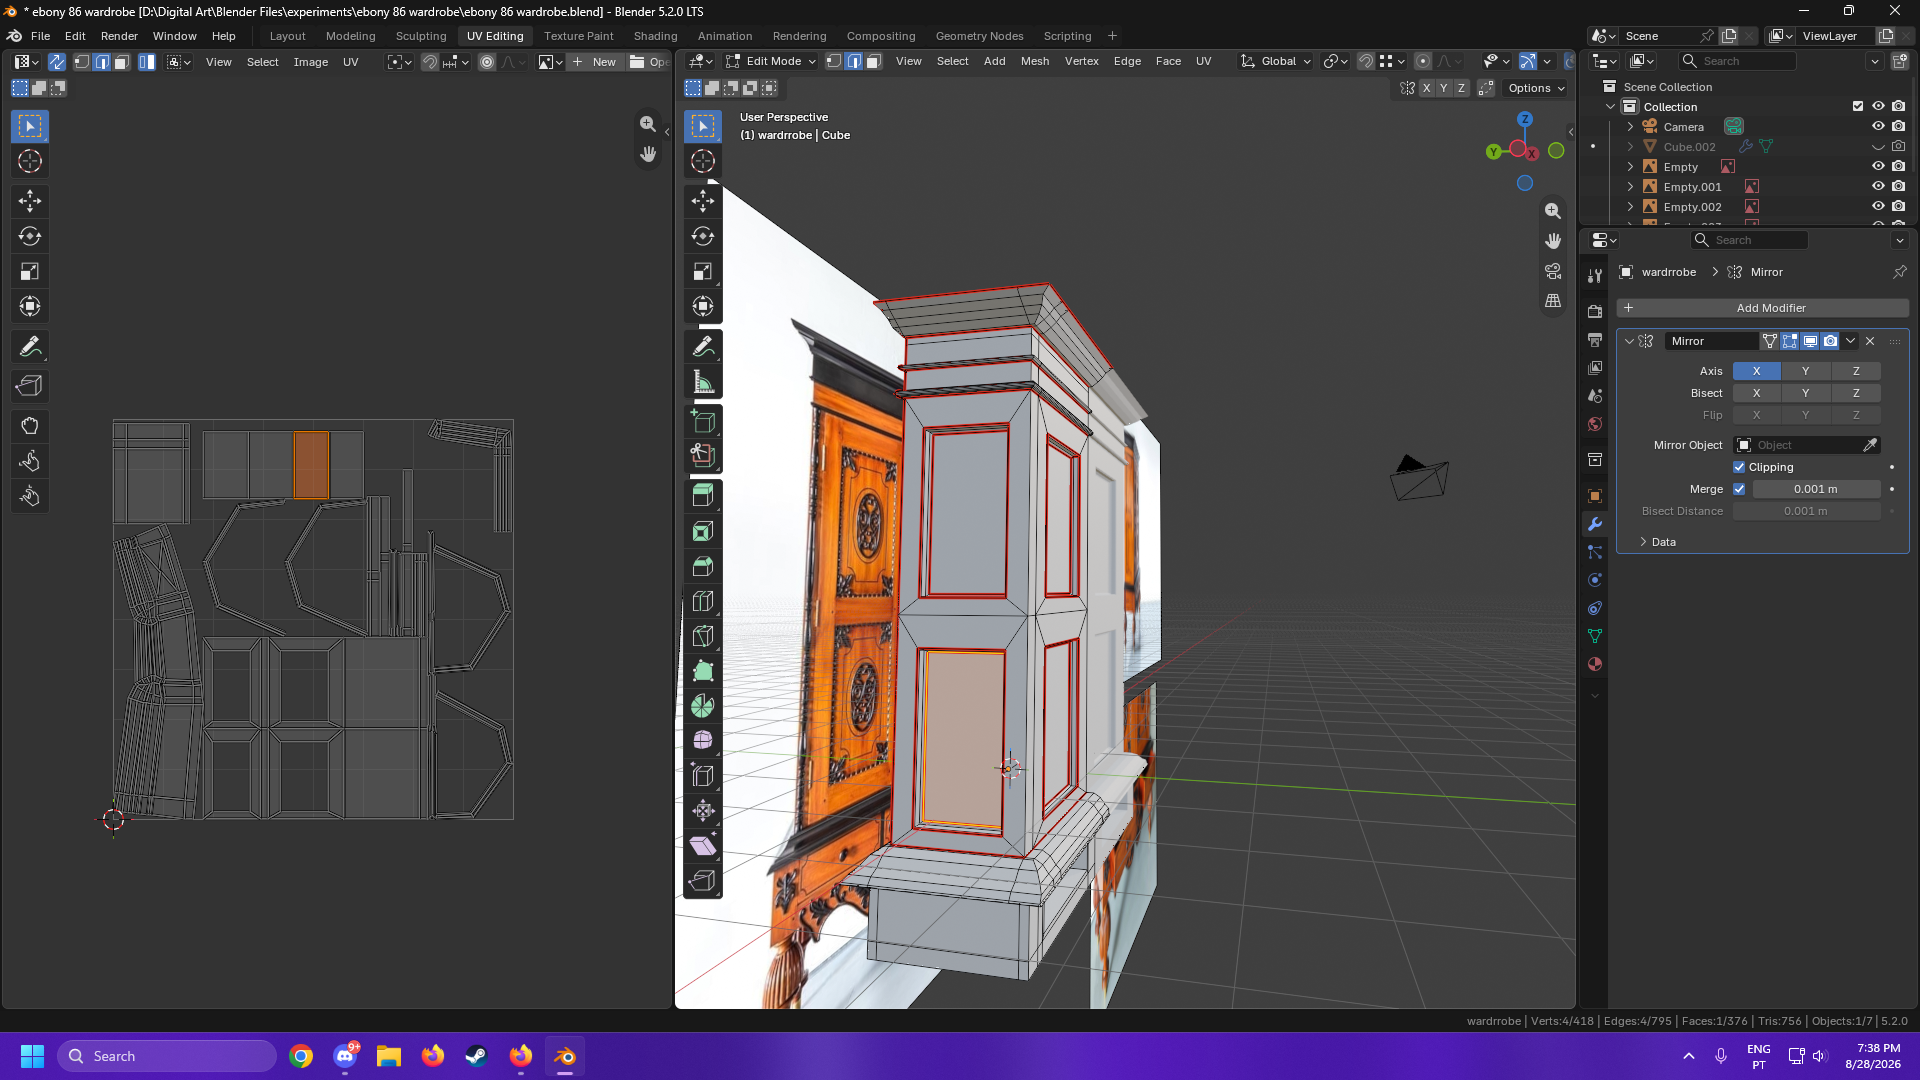Toggle Bisect X button
The image size is (1920, 1080).
(x=1756, y=393)
